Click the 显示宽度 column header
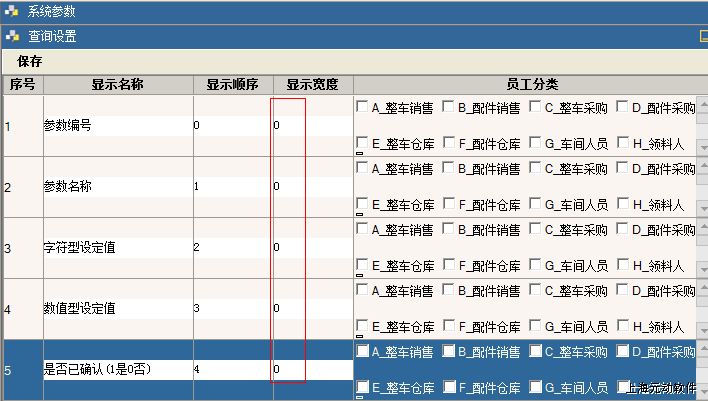 312,84
